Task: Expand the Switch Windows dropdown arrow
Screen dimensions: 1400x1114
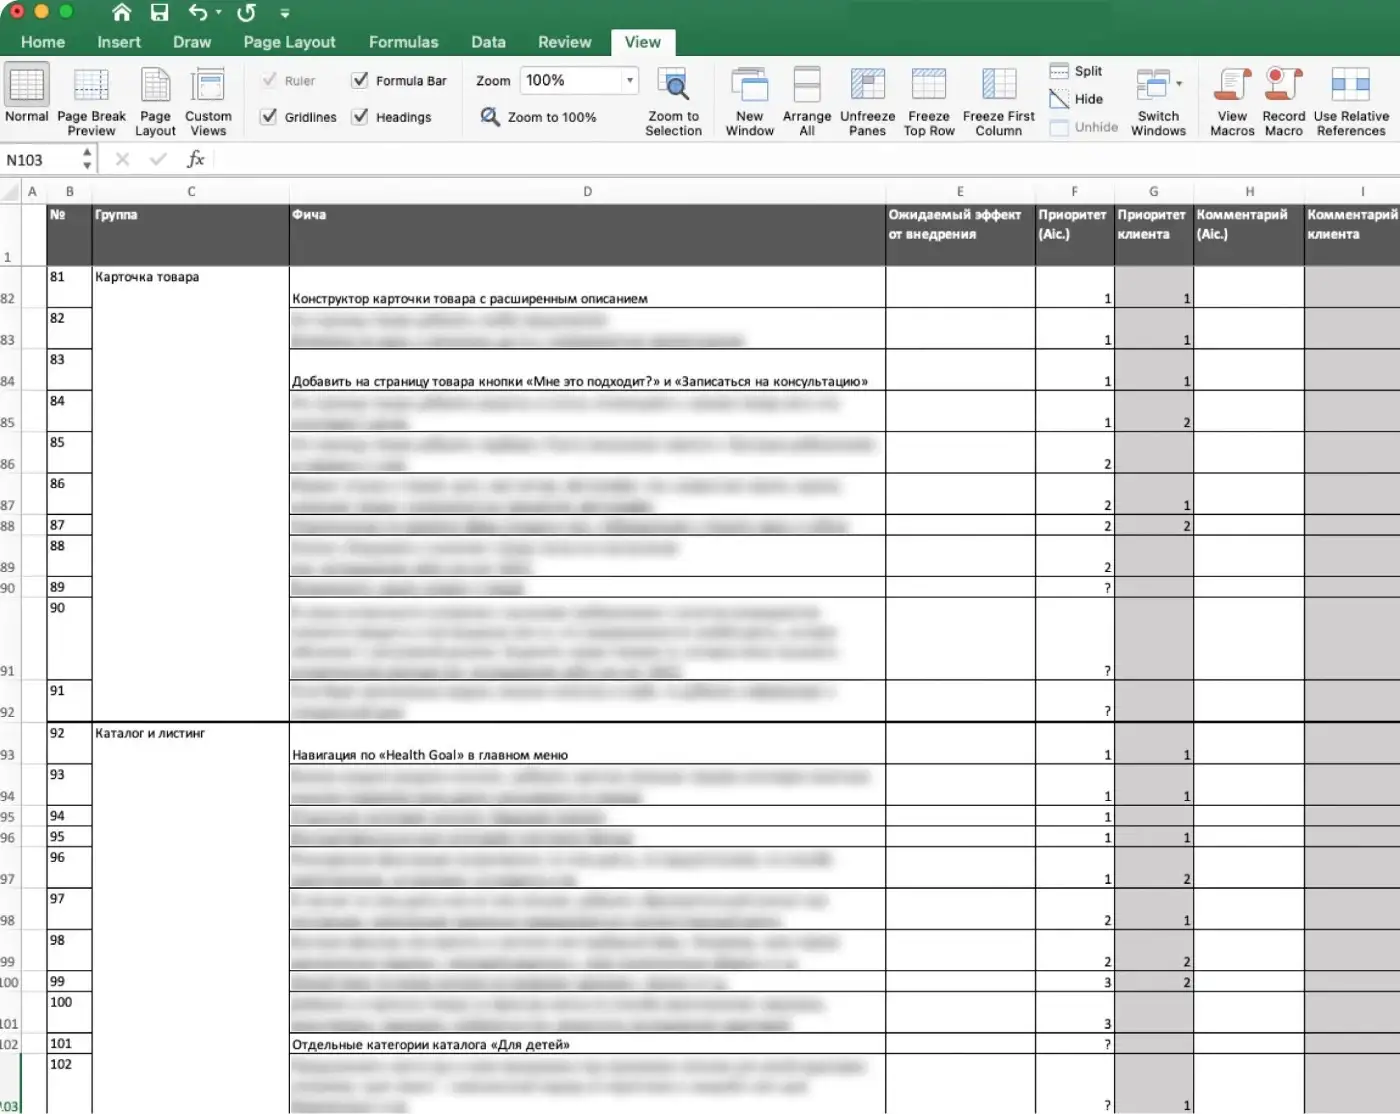Action: tap(1179, 84)
